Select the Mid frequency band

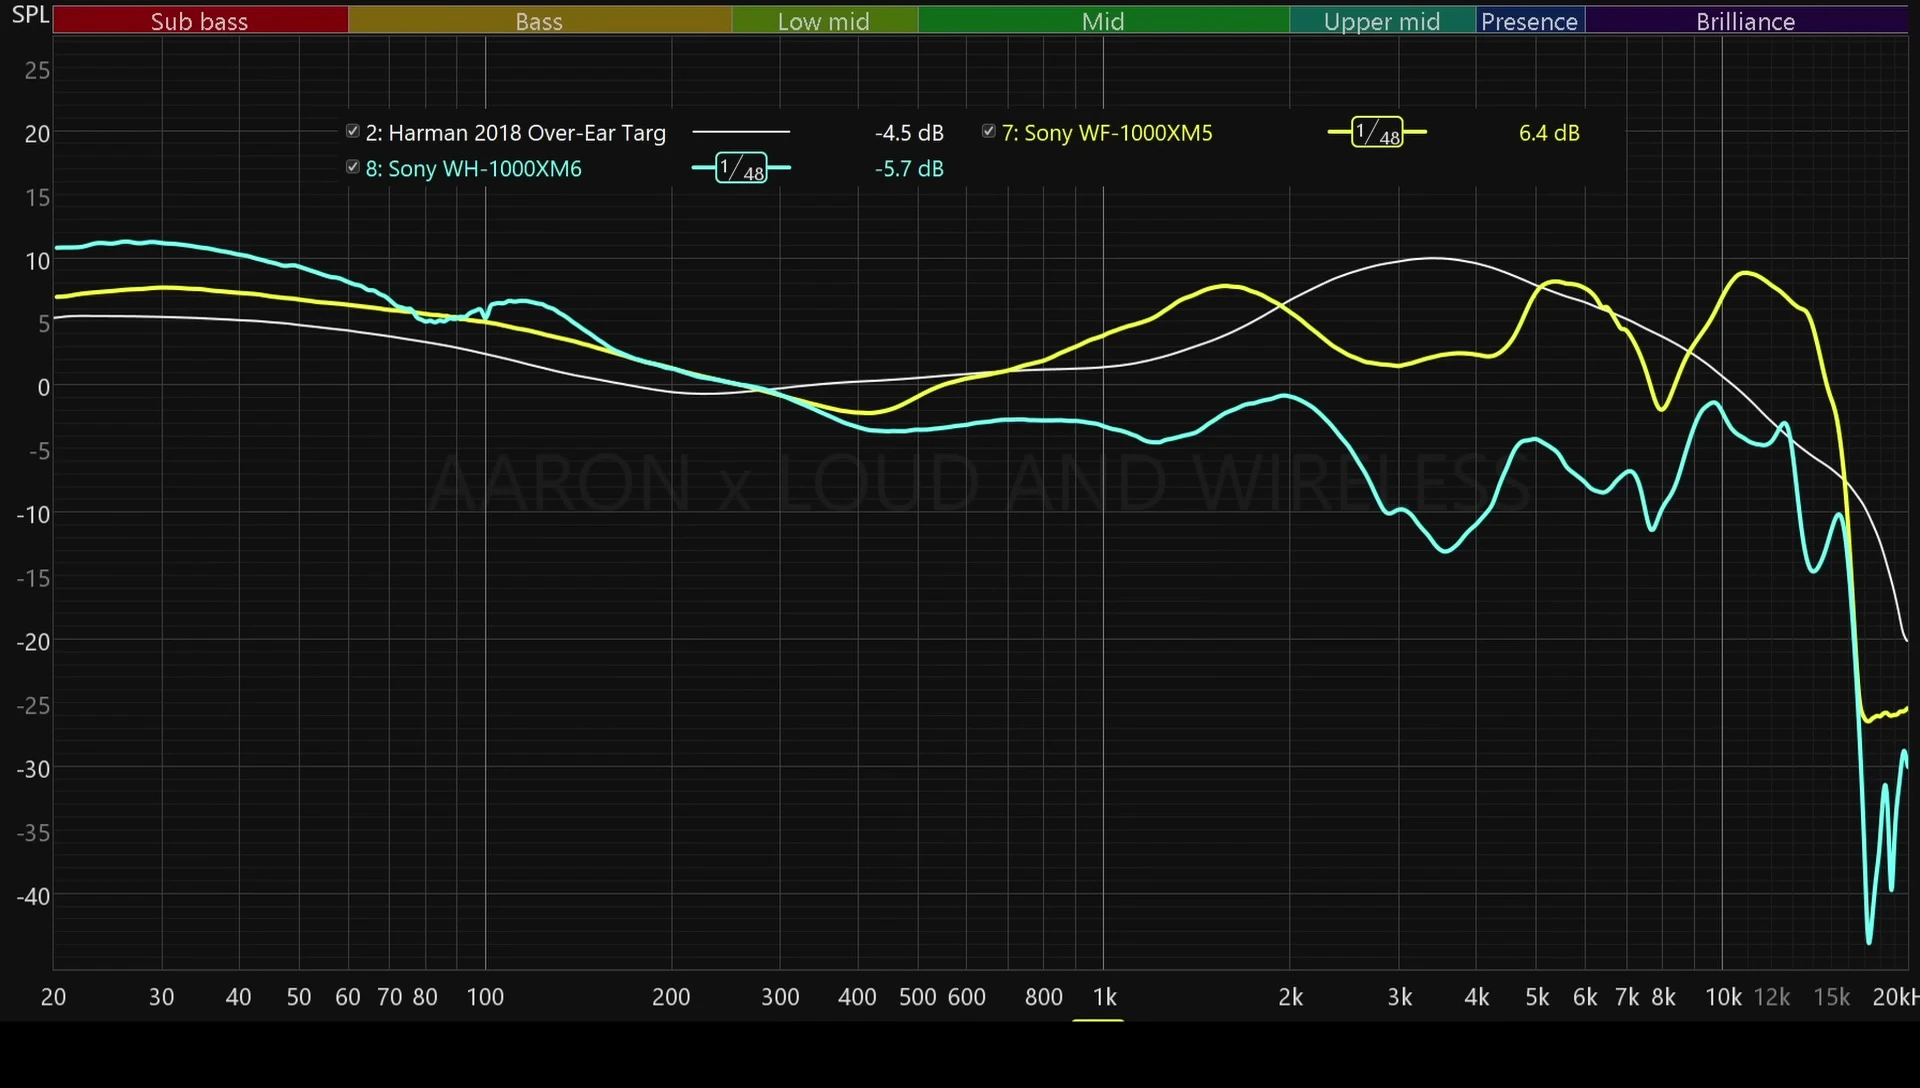coord(1104,21)
